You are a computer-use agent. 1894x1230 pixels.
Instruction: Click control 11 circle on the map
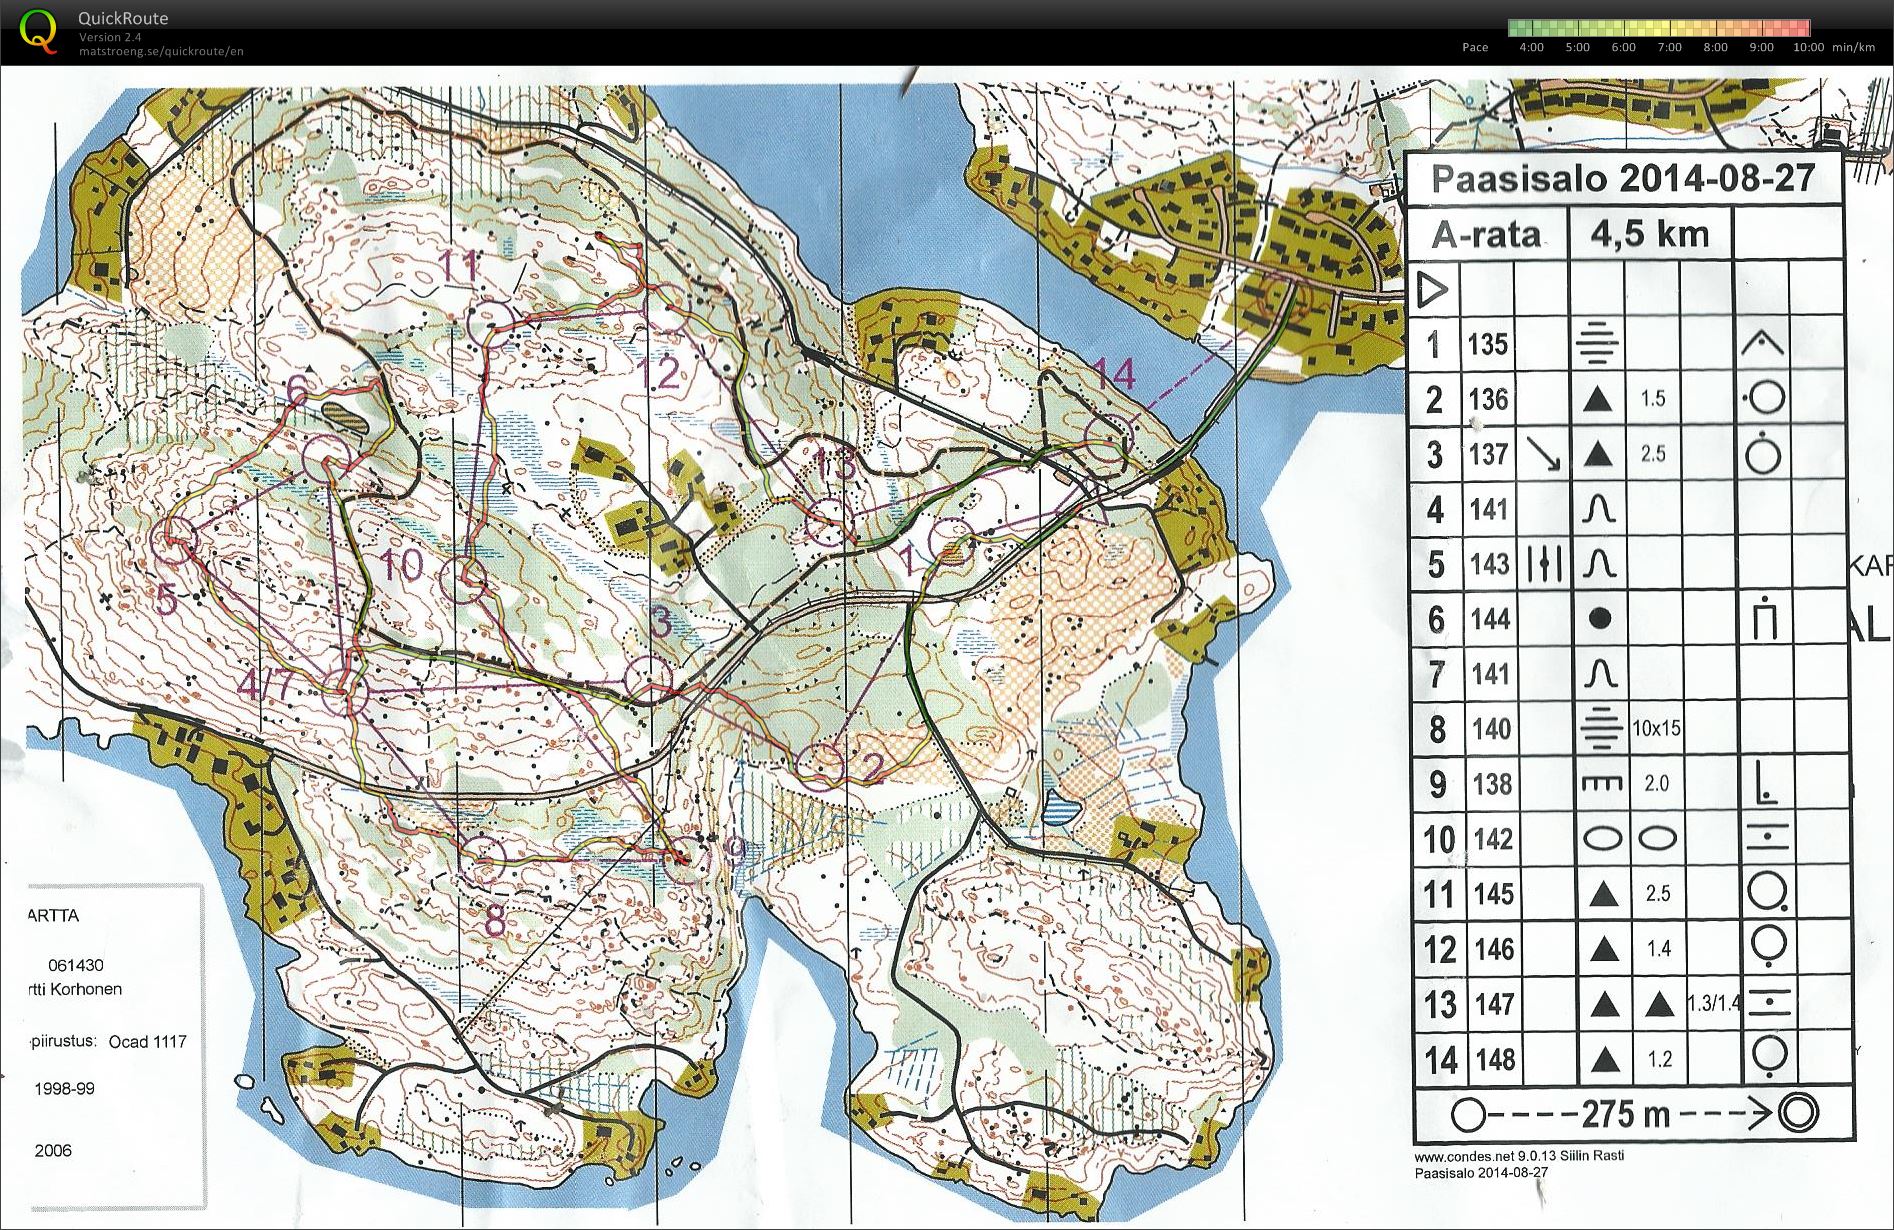pos(490,322)
